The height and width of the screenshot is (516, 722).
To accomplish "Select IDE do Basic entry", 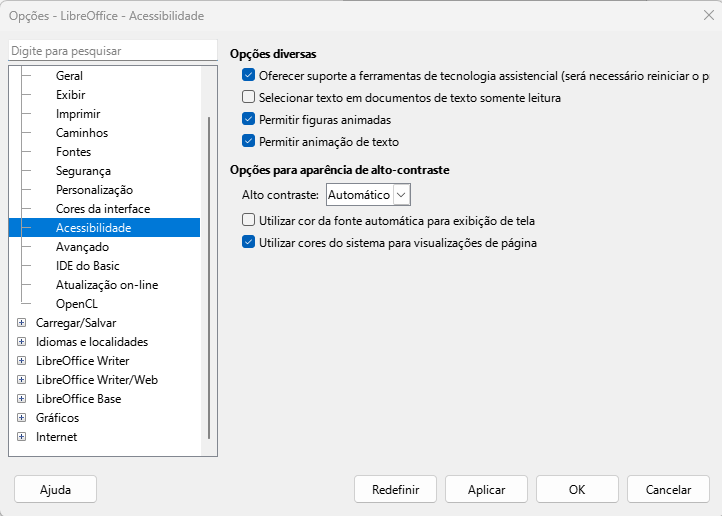I will (x=87, y=266).
